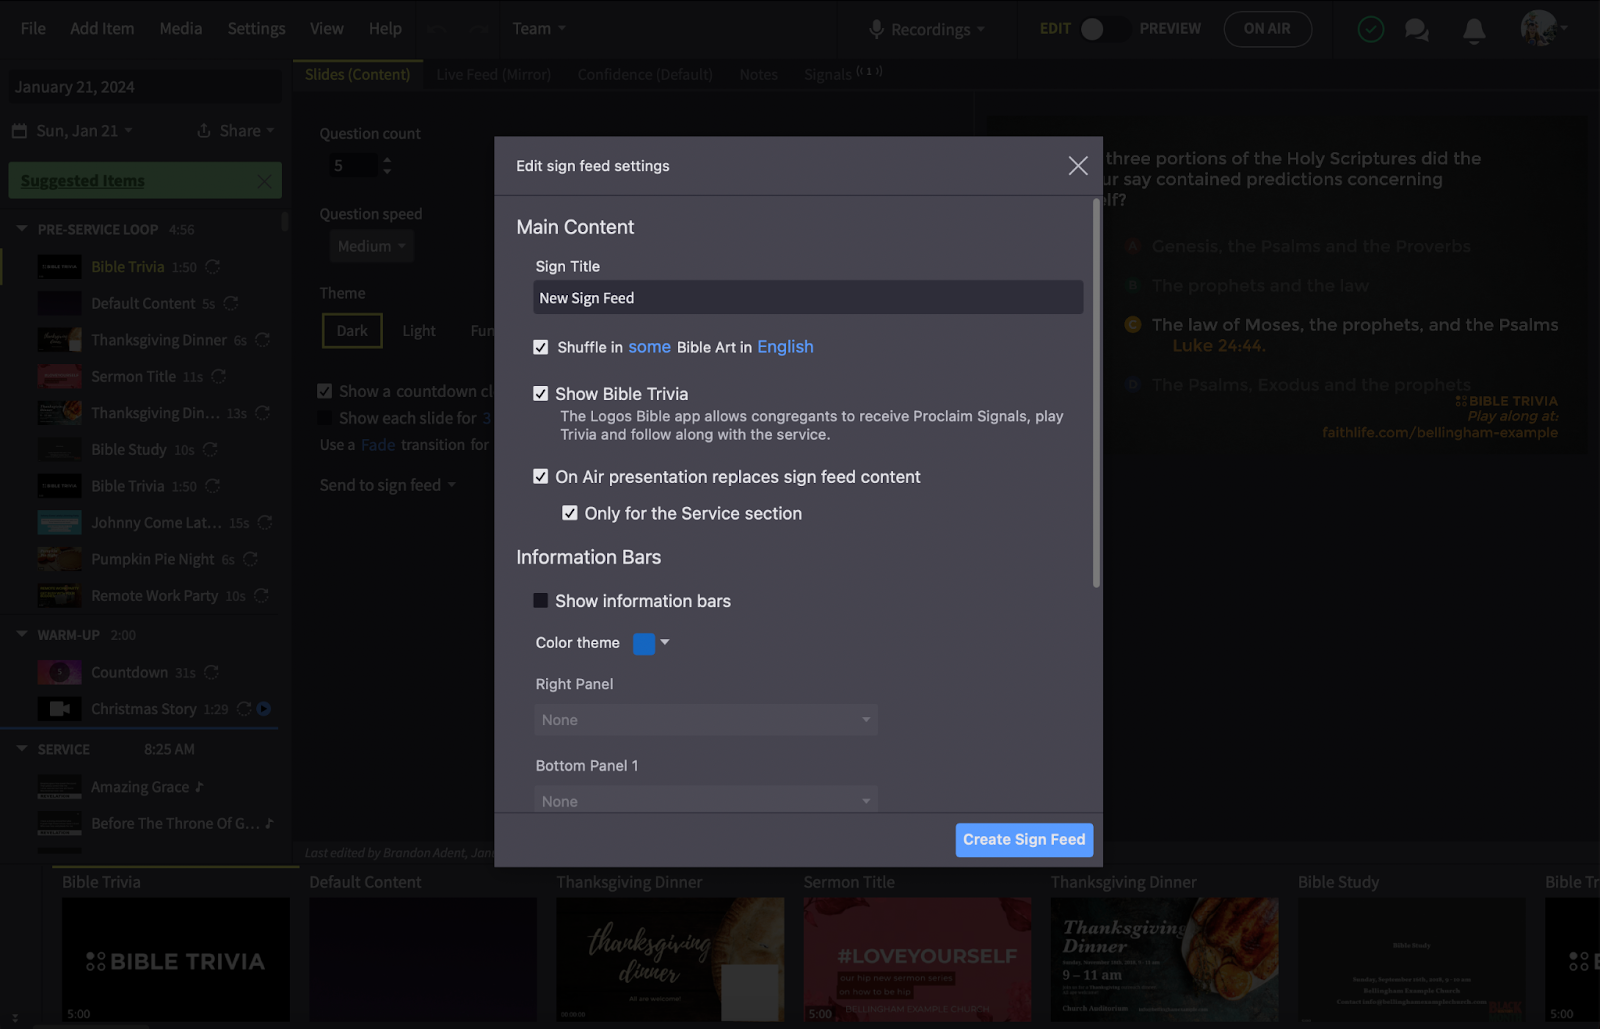The height and width of the screenshot is (1029, 1600).
Task: Collapse the PRE-SERVICE LOOP section
Action: 22,229
